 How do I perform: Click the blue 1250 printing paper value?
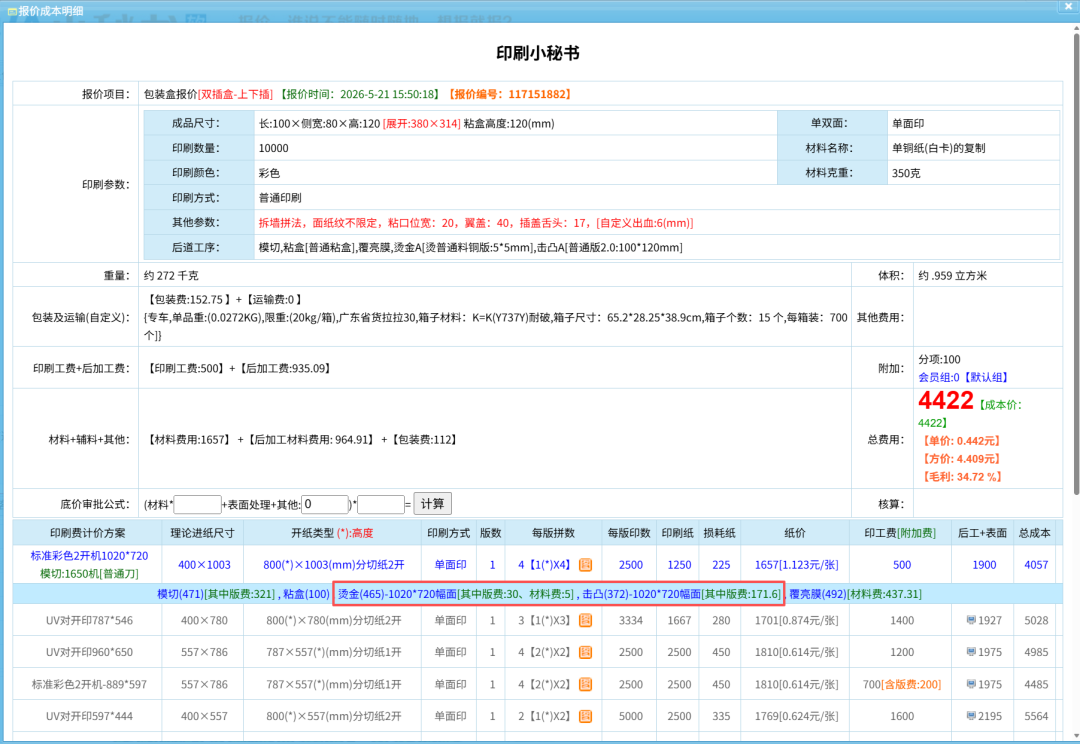point(679,565)
